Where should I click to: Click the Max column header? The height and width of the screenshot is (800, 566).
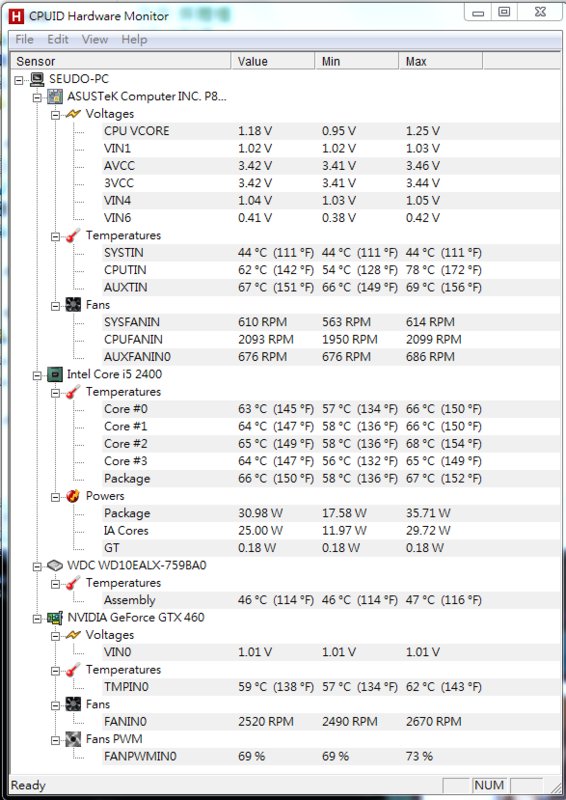click(440, 61)
